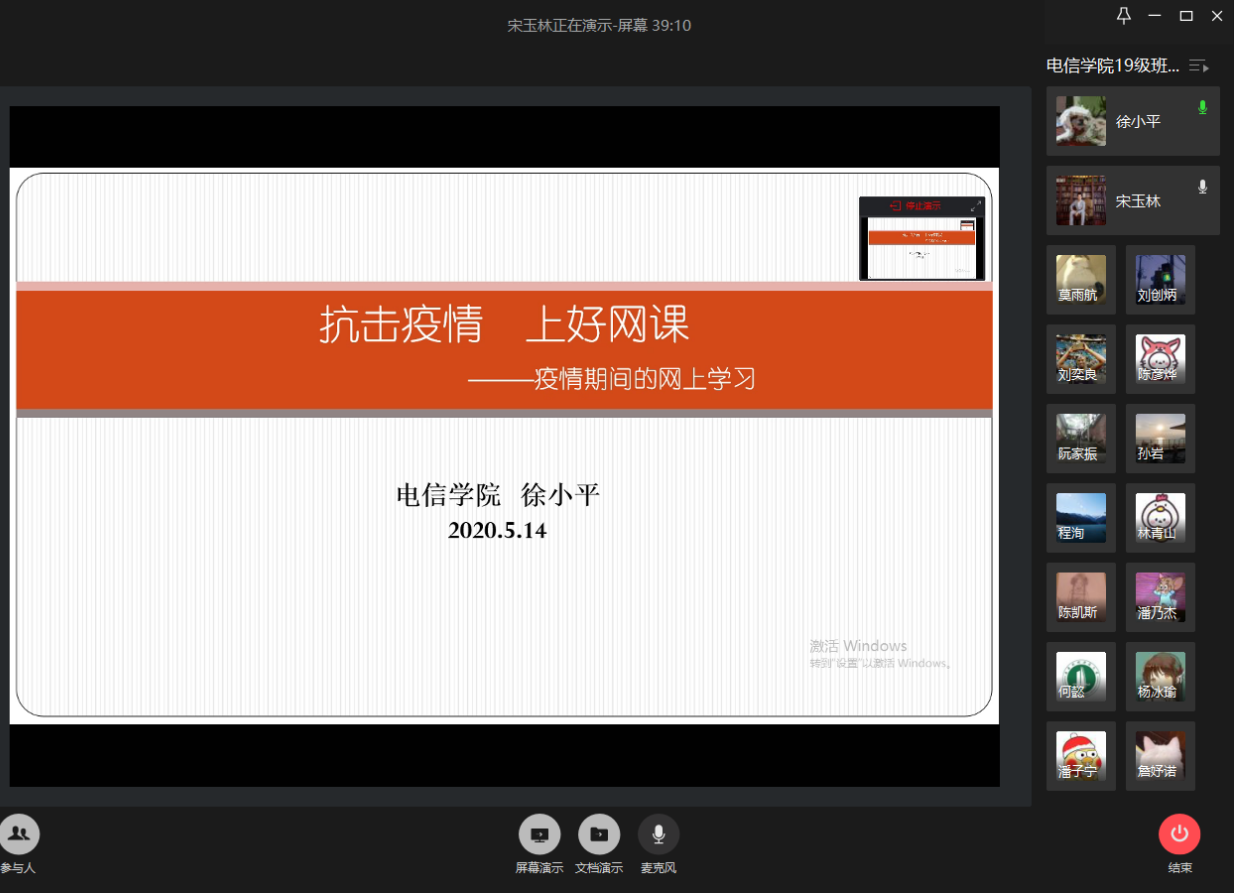Select participant 莫雨航's avatar
The height and width of the screenshot is (893, 1234).
tap(1081, 280)
